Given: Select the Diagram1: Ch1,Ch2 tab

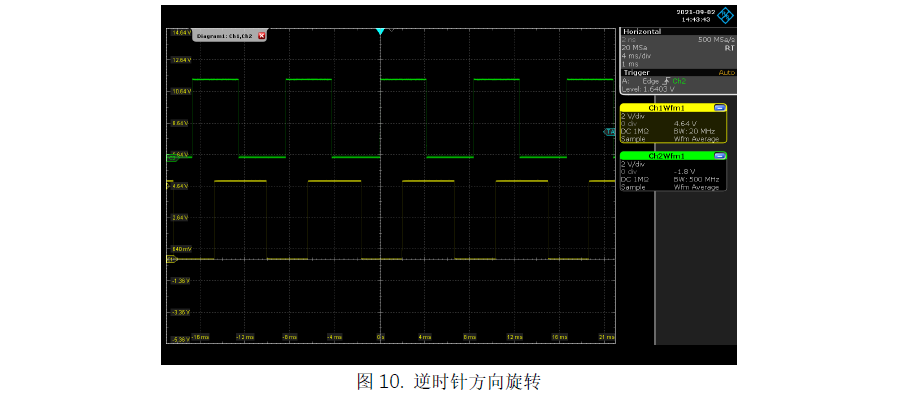Looking at the screenshot, I should (x=224, y=36).
